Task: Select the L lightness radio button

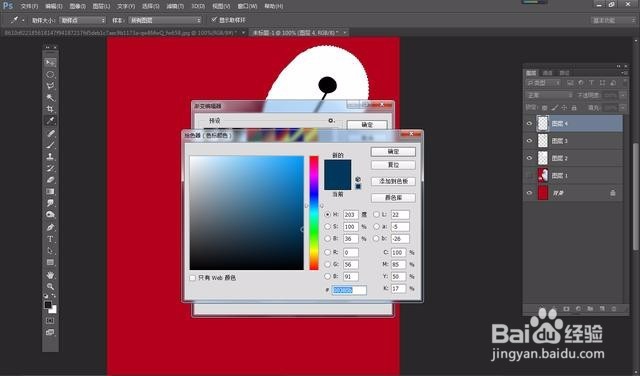Action: coord(376,214)
